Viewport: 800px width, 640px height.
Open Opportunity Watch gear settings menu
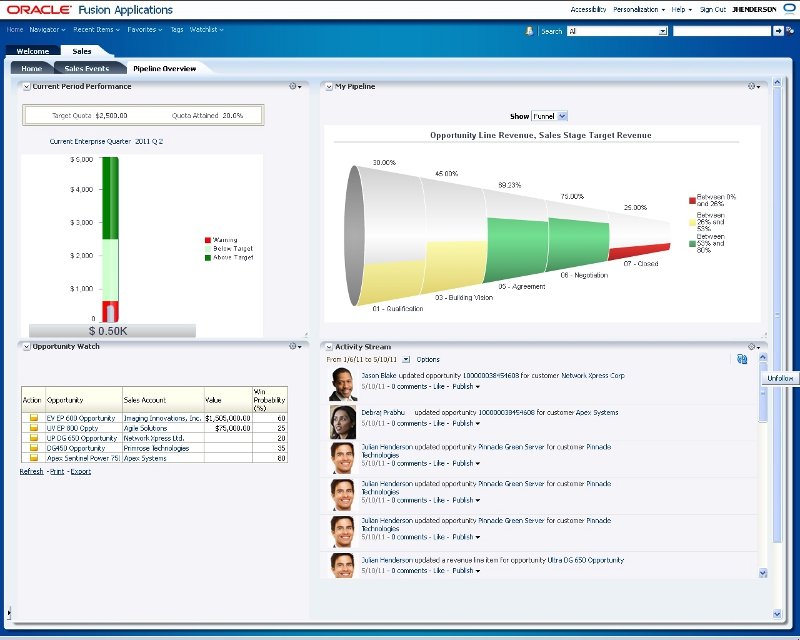295,346
